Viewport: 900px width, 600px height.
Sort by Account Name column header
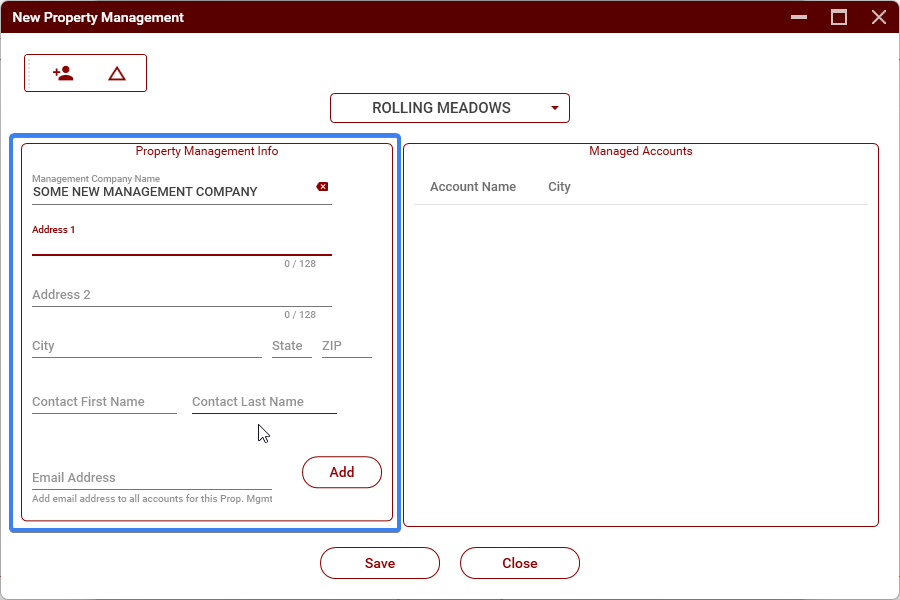[473, 187]
